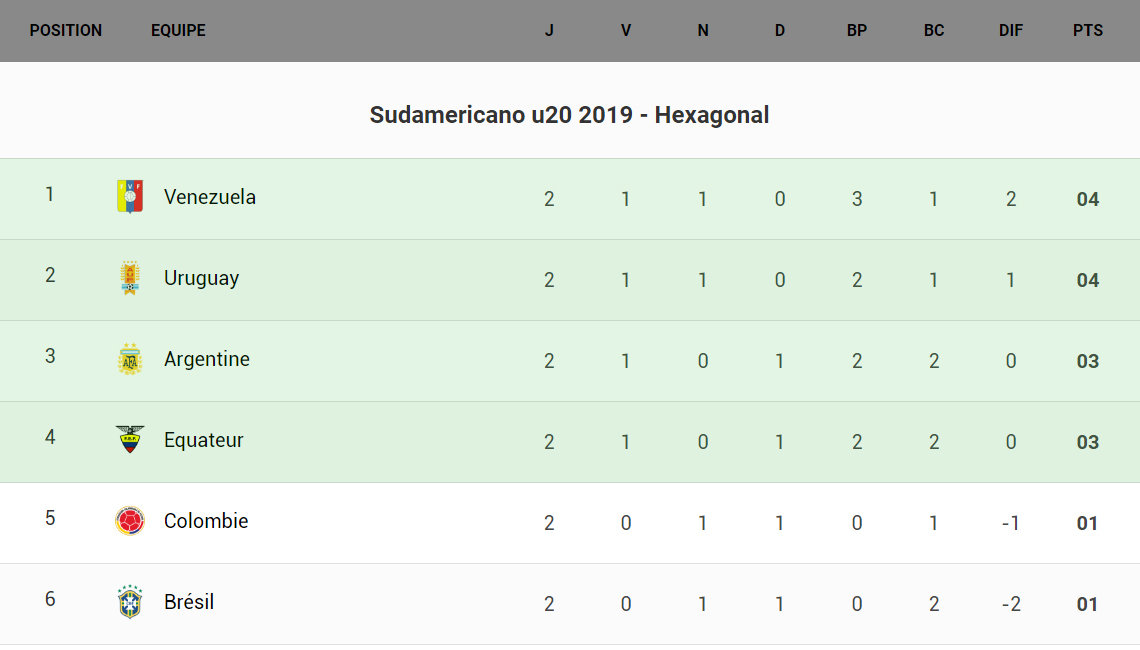Screen dimensions: 1140x650
Task: Click the BP column header
Action: click(x=857, y=30)
